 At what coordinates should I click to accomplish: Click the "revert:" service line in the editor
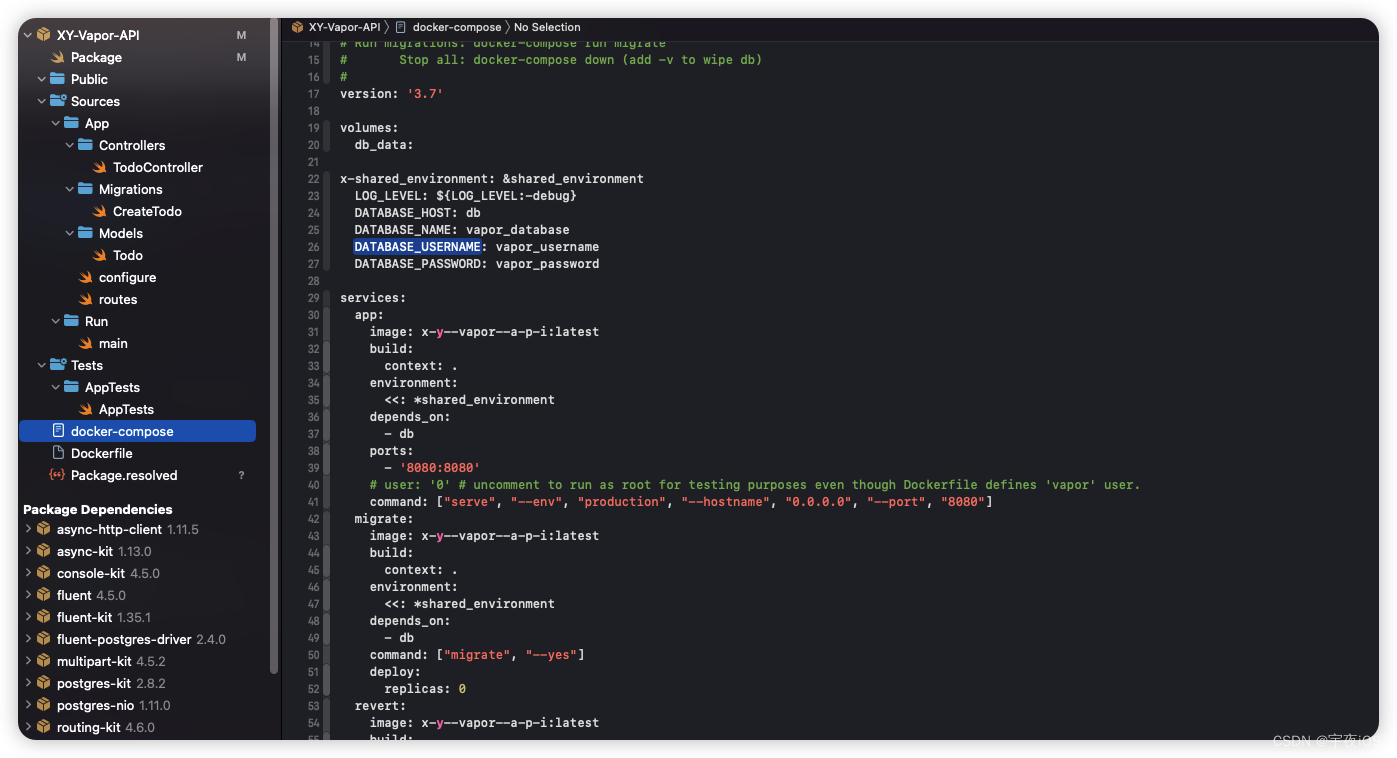[380, 706]
